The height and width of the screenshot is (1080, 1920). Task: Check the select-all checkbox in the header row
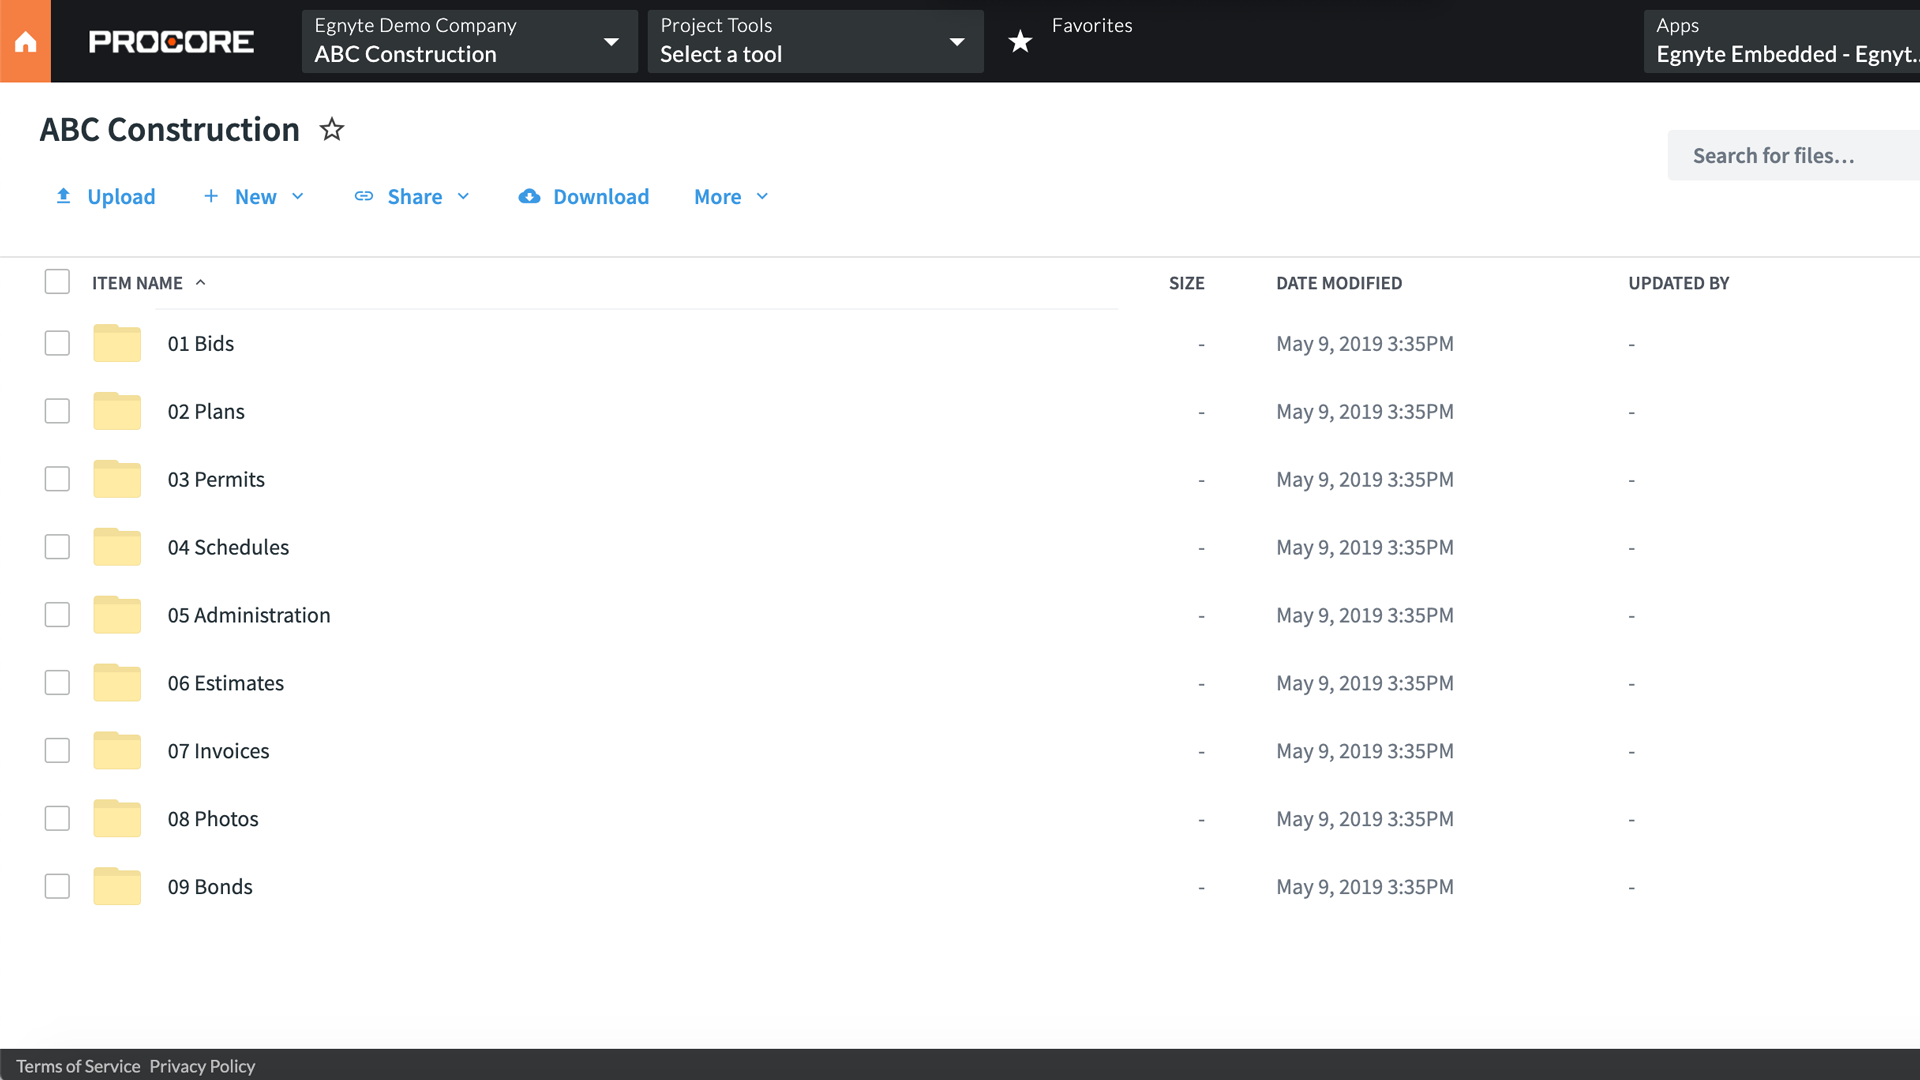57,281
